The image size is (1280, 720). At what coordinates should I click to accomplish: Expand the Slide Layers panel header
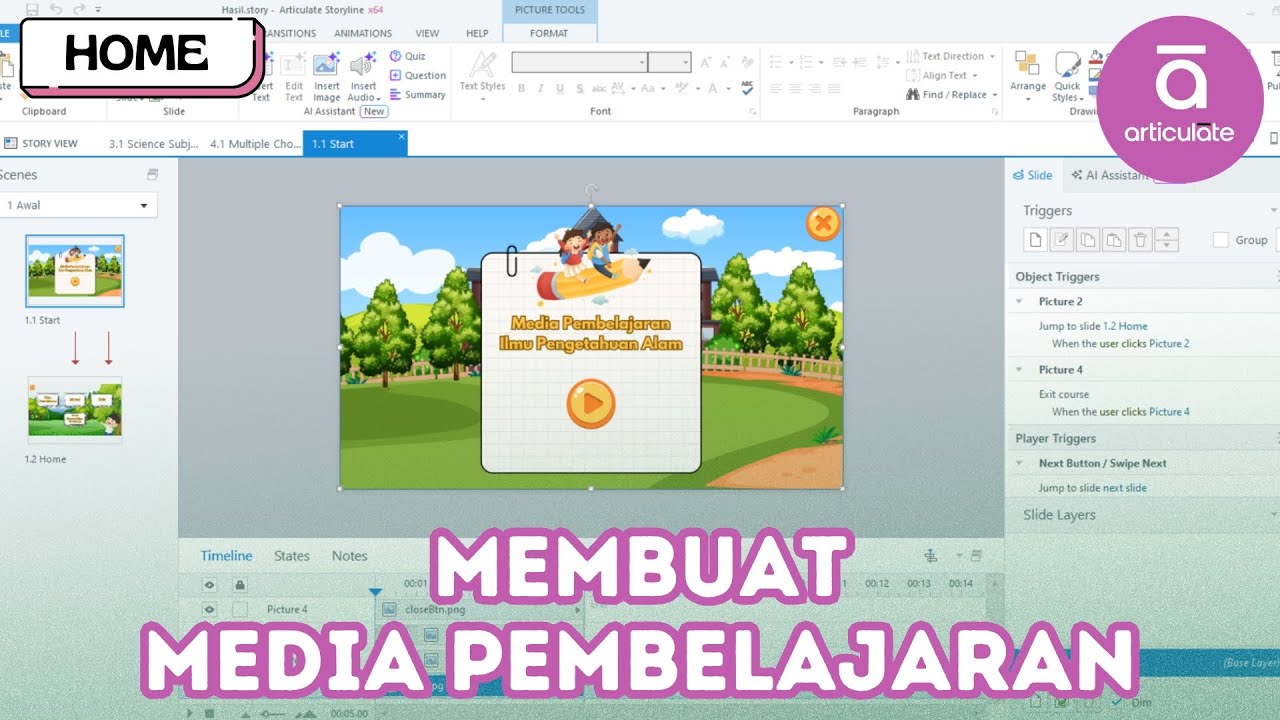(x=1142, y=515)
